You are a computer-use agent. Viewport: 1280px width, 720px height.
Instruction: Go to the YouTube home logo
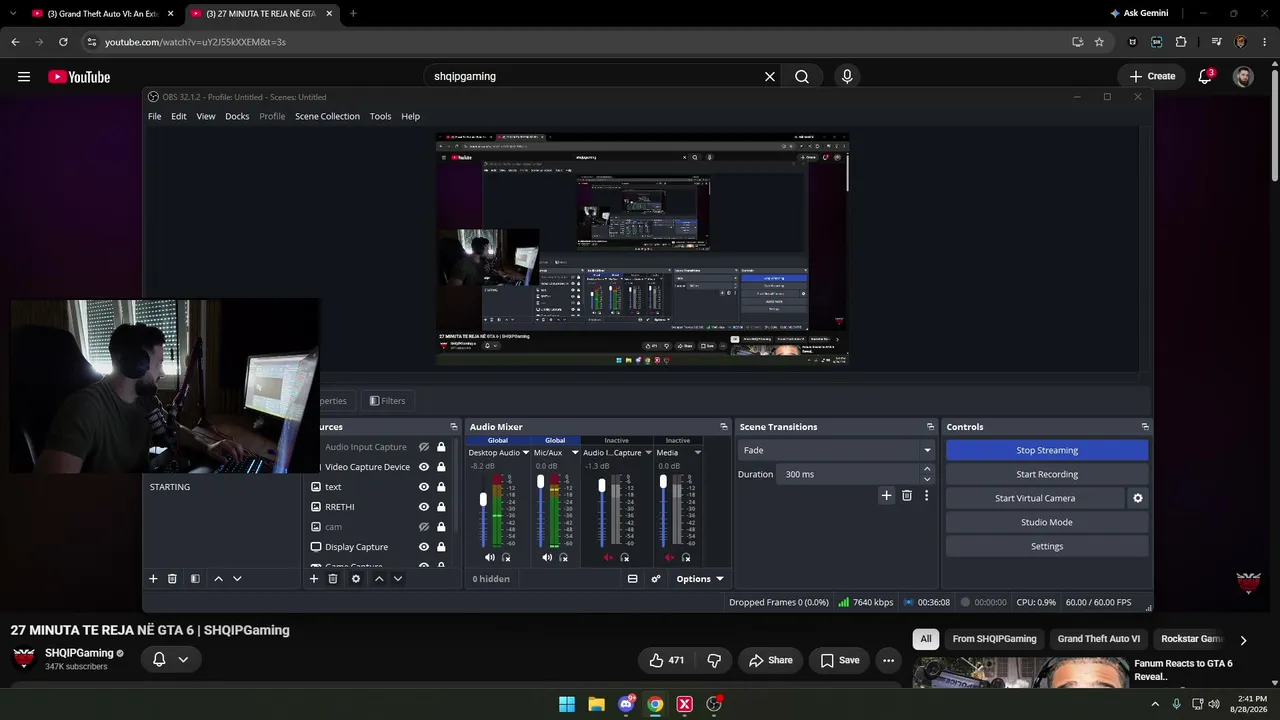pos(79,77)
